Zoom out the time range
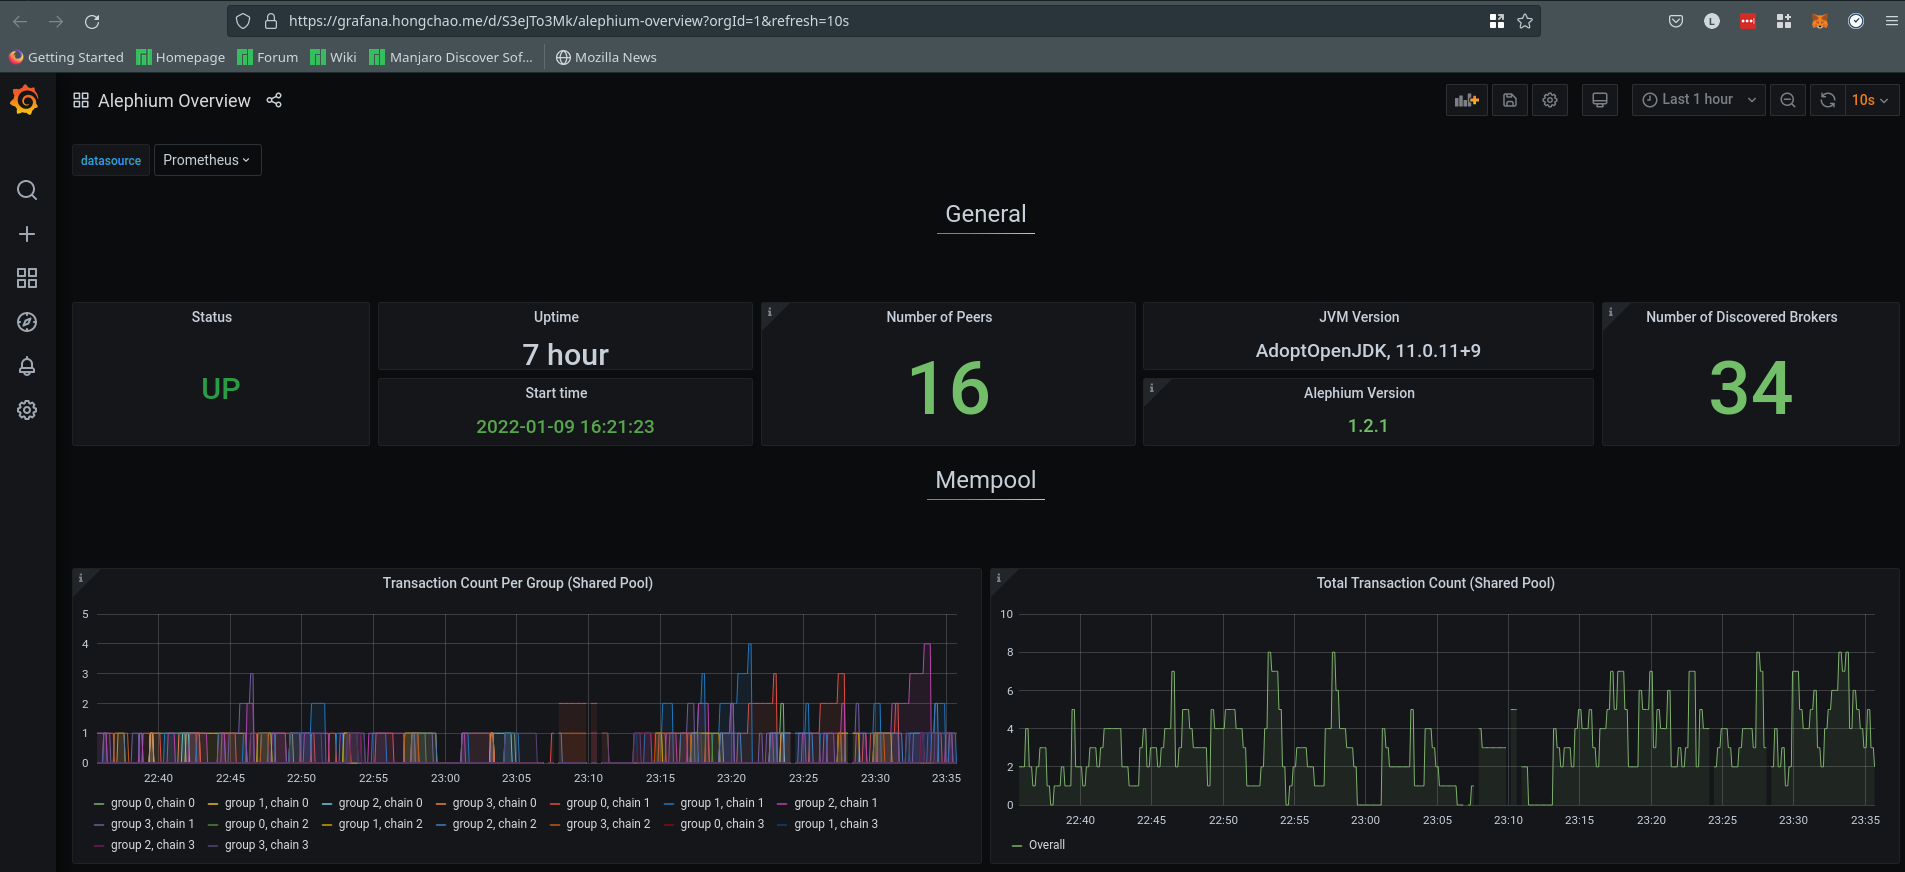This screenshot has width=1905, height=872. [x=1788, y=100]
